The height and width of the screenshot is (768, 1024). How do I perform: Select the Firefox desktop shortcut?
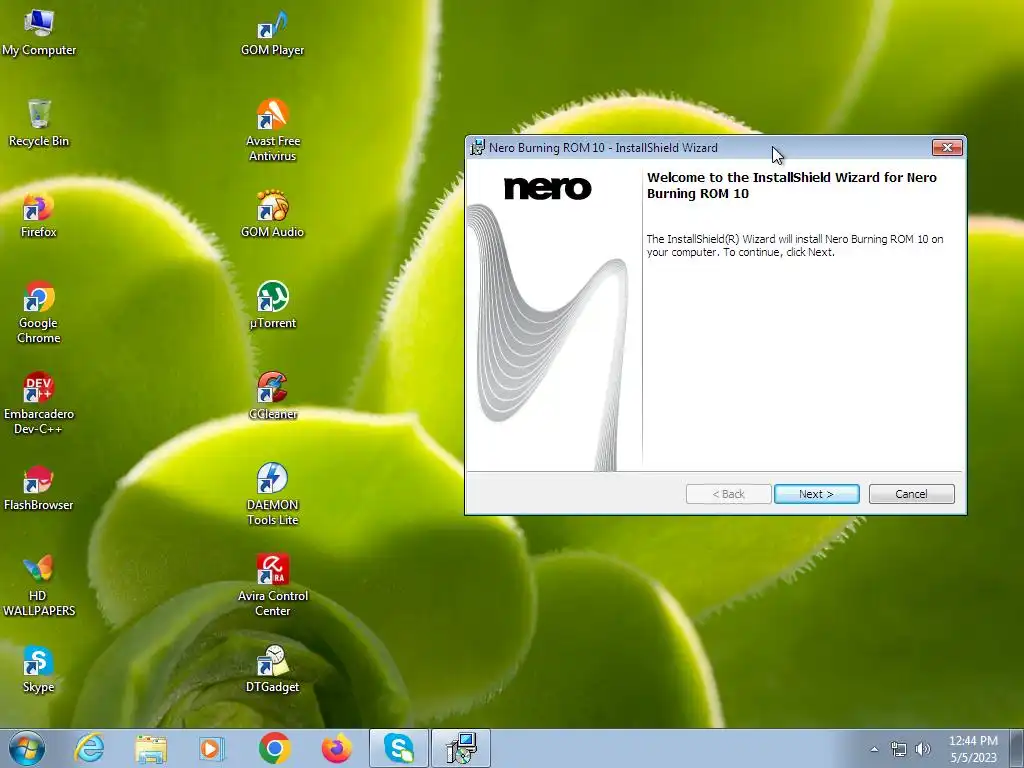tap(39, 215)
